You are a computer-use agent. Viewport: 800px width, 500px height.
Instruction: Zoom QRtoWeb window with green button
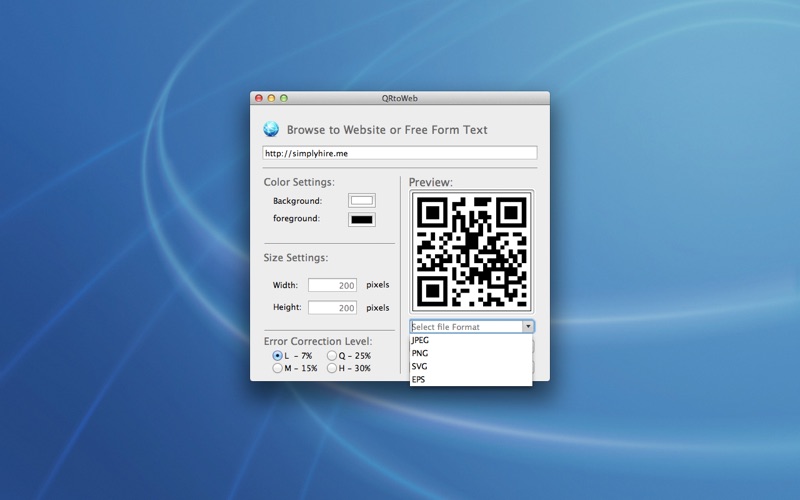284,98
